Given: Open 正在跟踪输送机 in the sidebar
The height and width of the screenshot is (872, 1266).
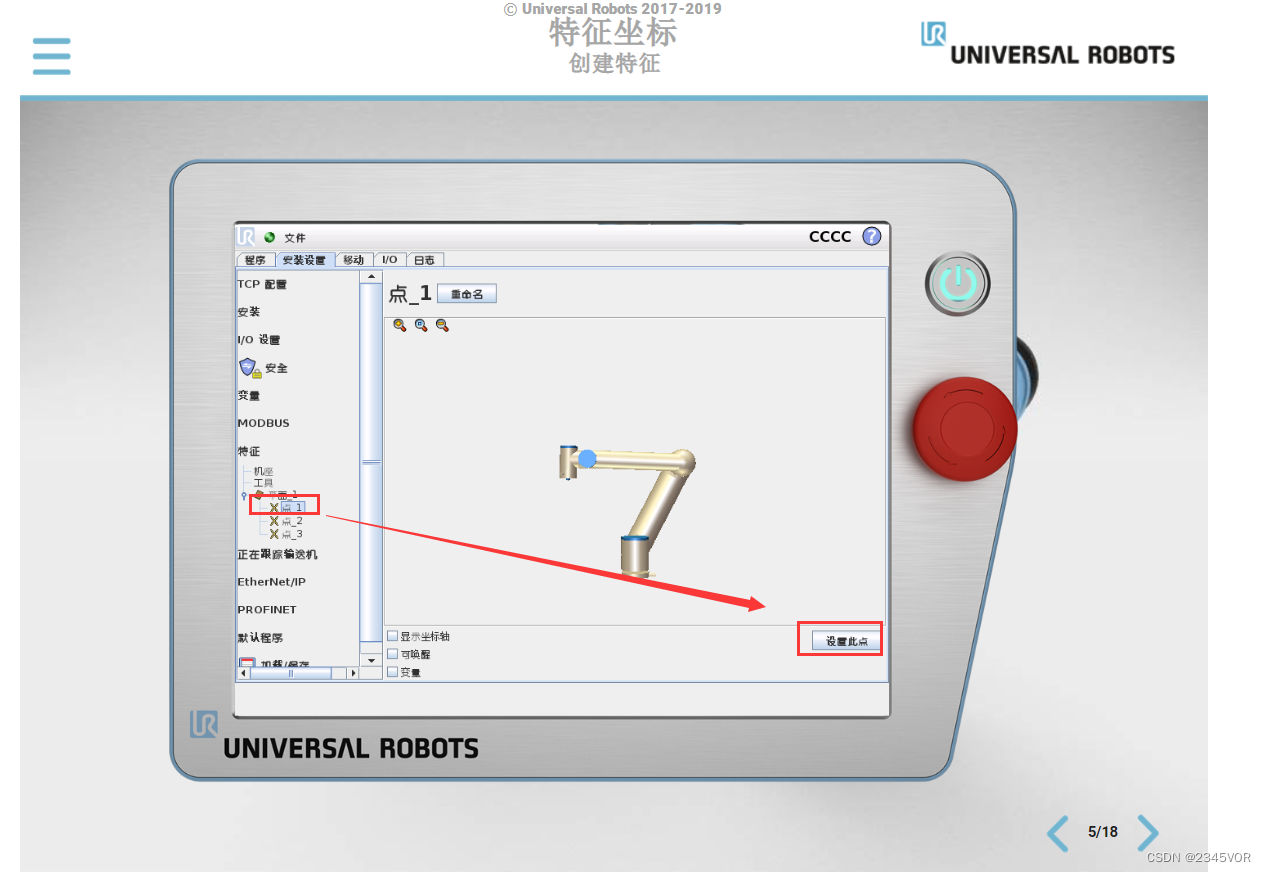Looking at the screenshot, I should (x=277, y=554).
